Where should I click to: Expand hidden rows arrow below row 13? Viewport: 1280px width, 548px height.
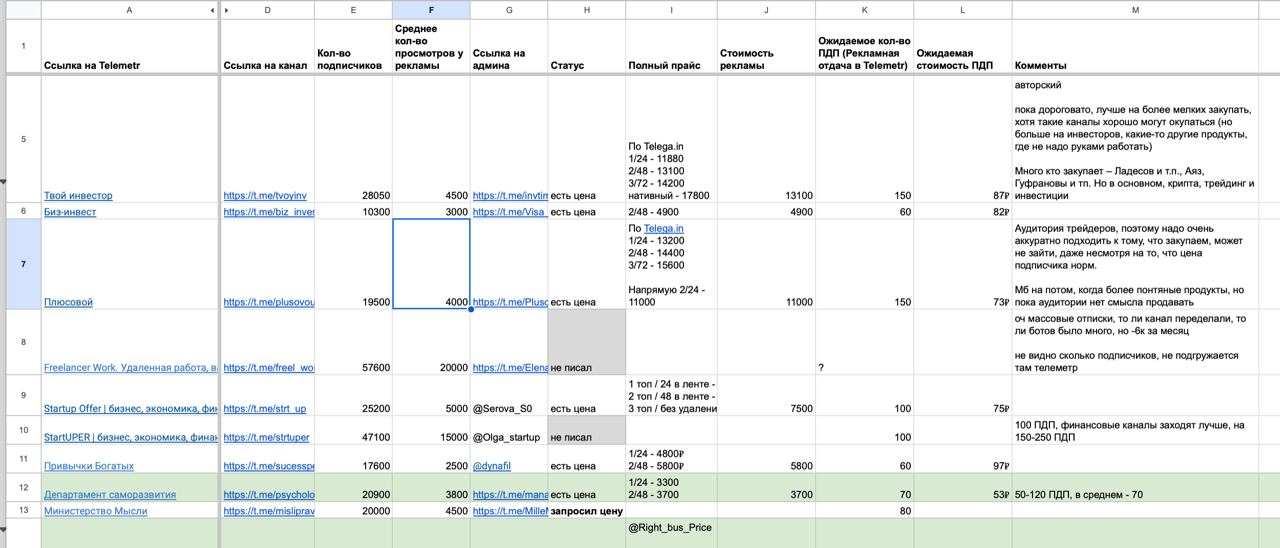[x=3, y=529]
